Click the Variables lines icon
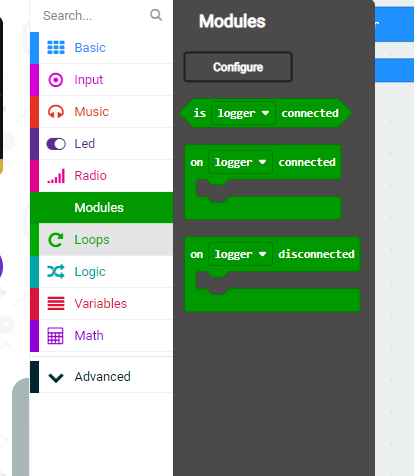The height and width of the screenshot is (476, 414). coord(56,303)
